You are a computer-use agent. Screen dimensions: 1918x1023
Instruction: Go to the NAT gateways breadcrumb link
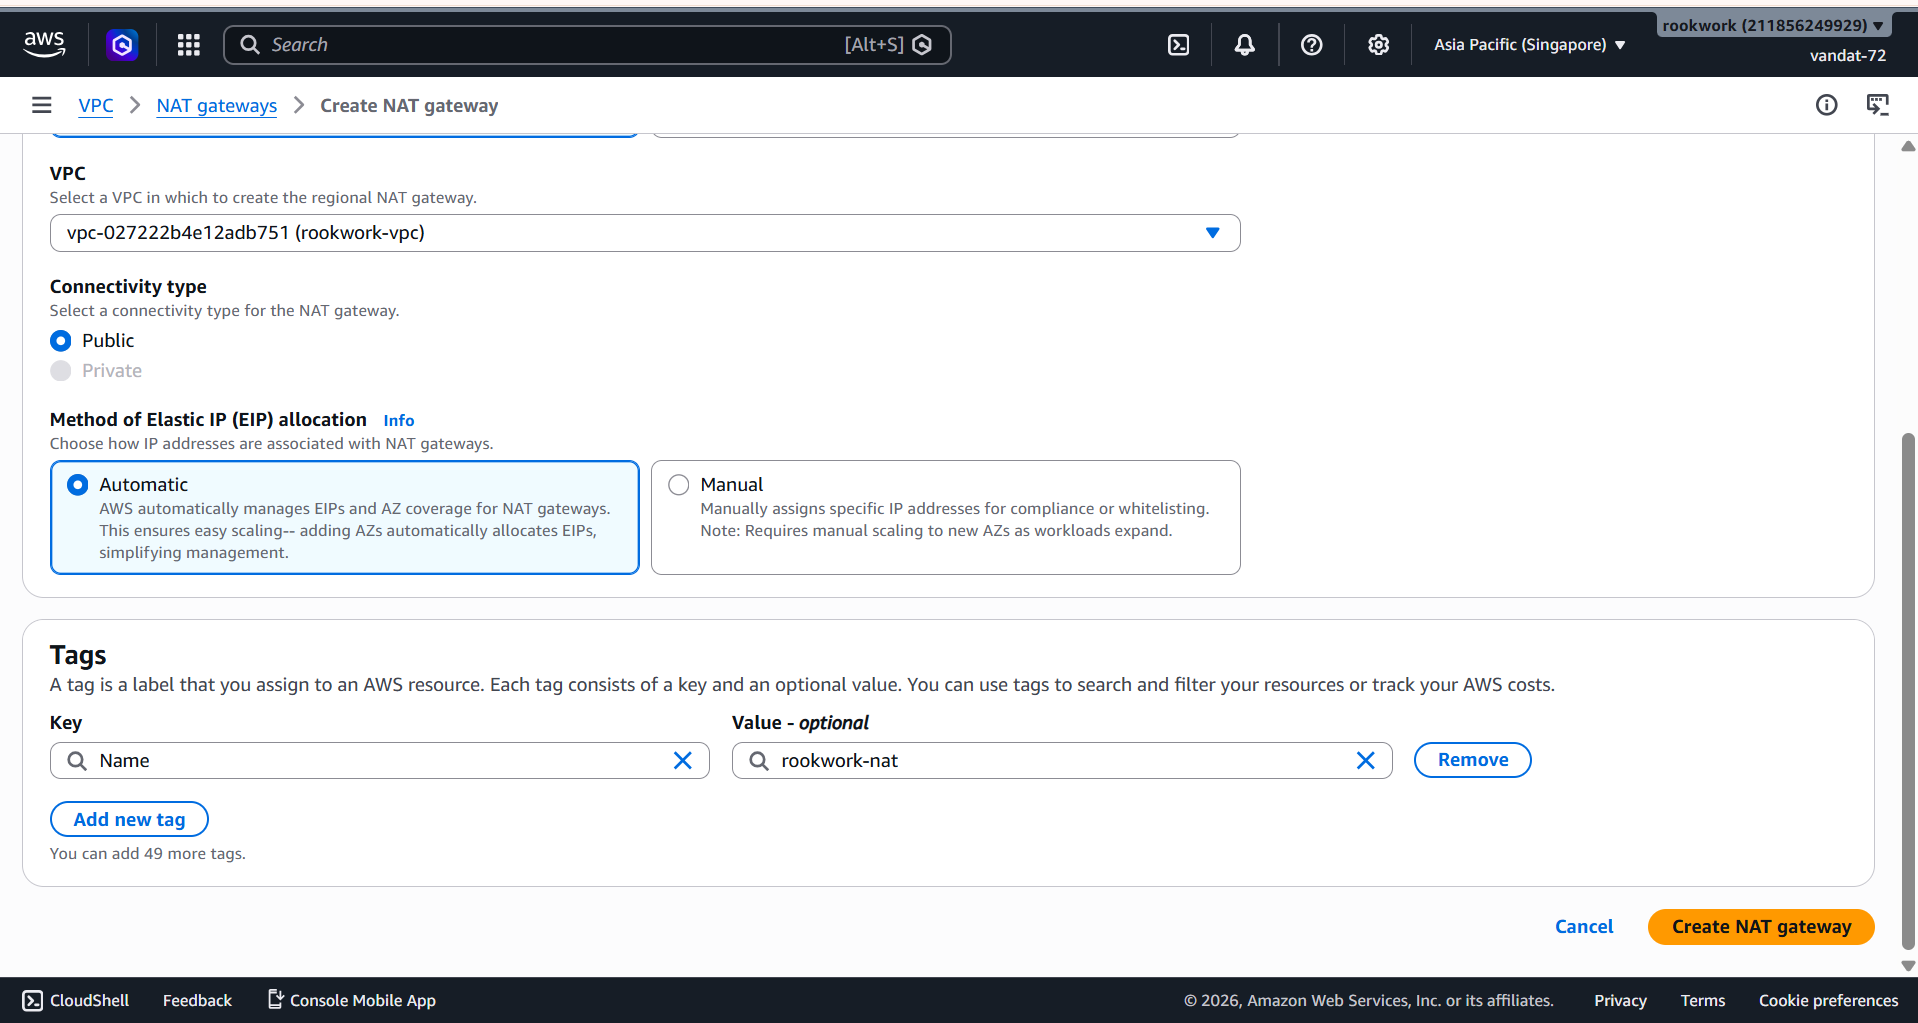[217, 106]
